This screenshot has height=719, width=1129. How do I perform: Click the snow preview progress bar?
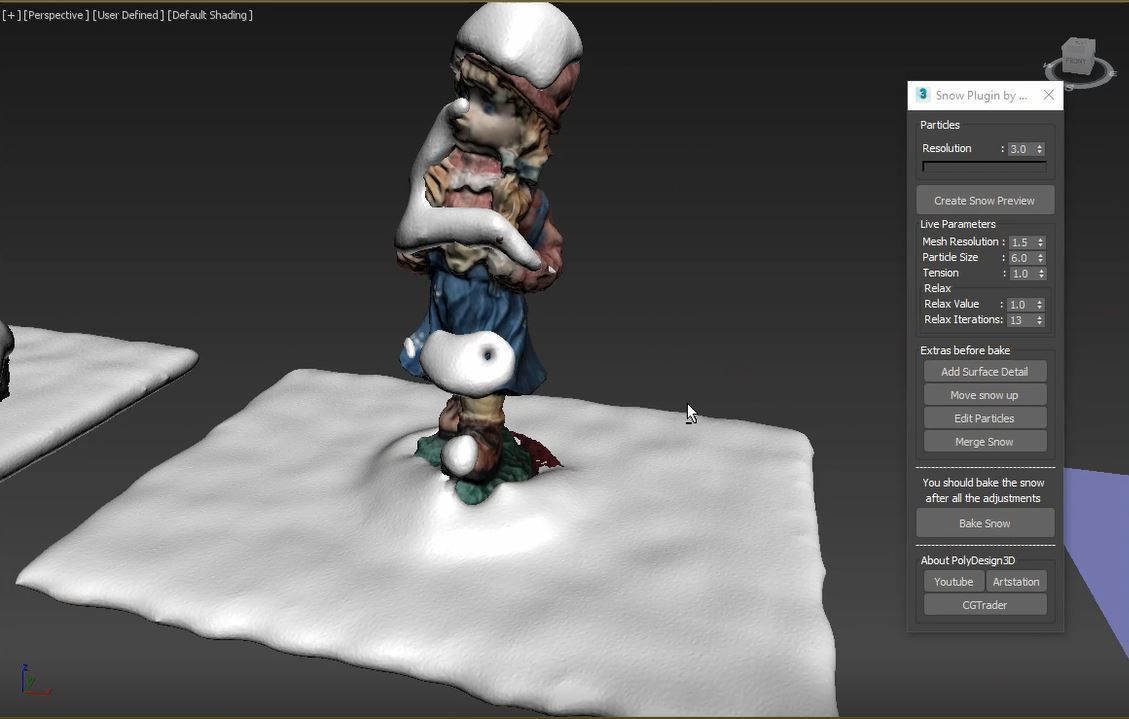(x=984, y=166)
